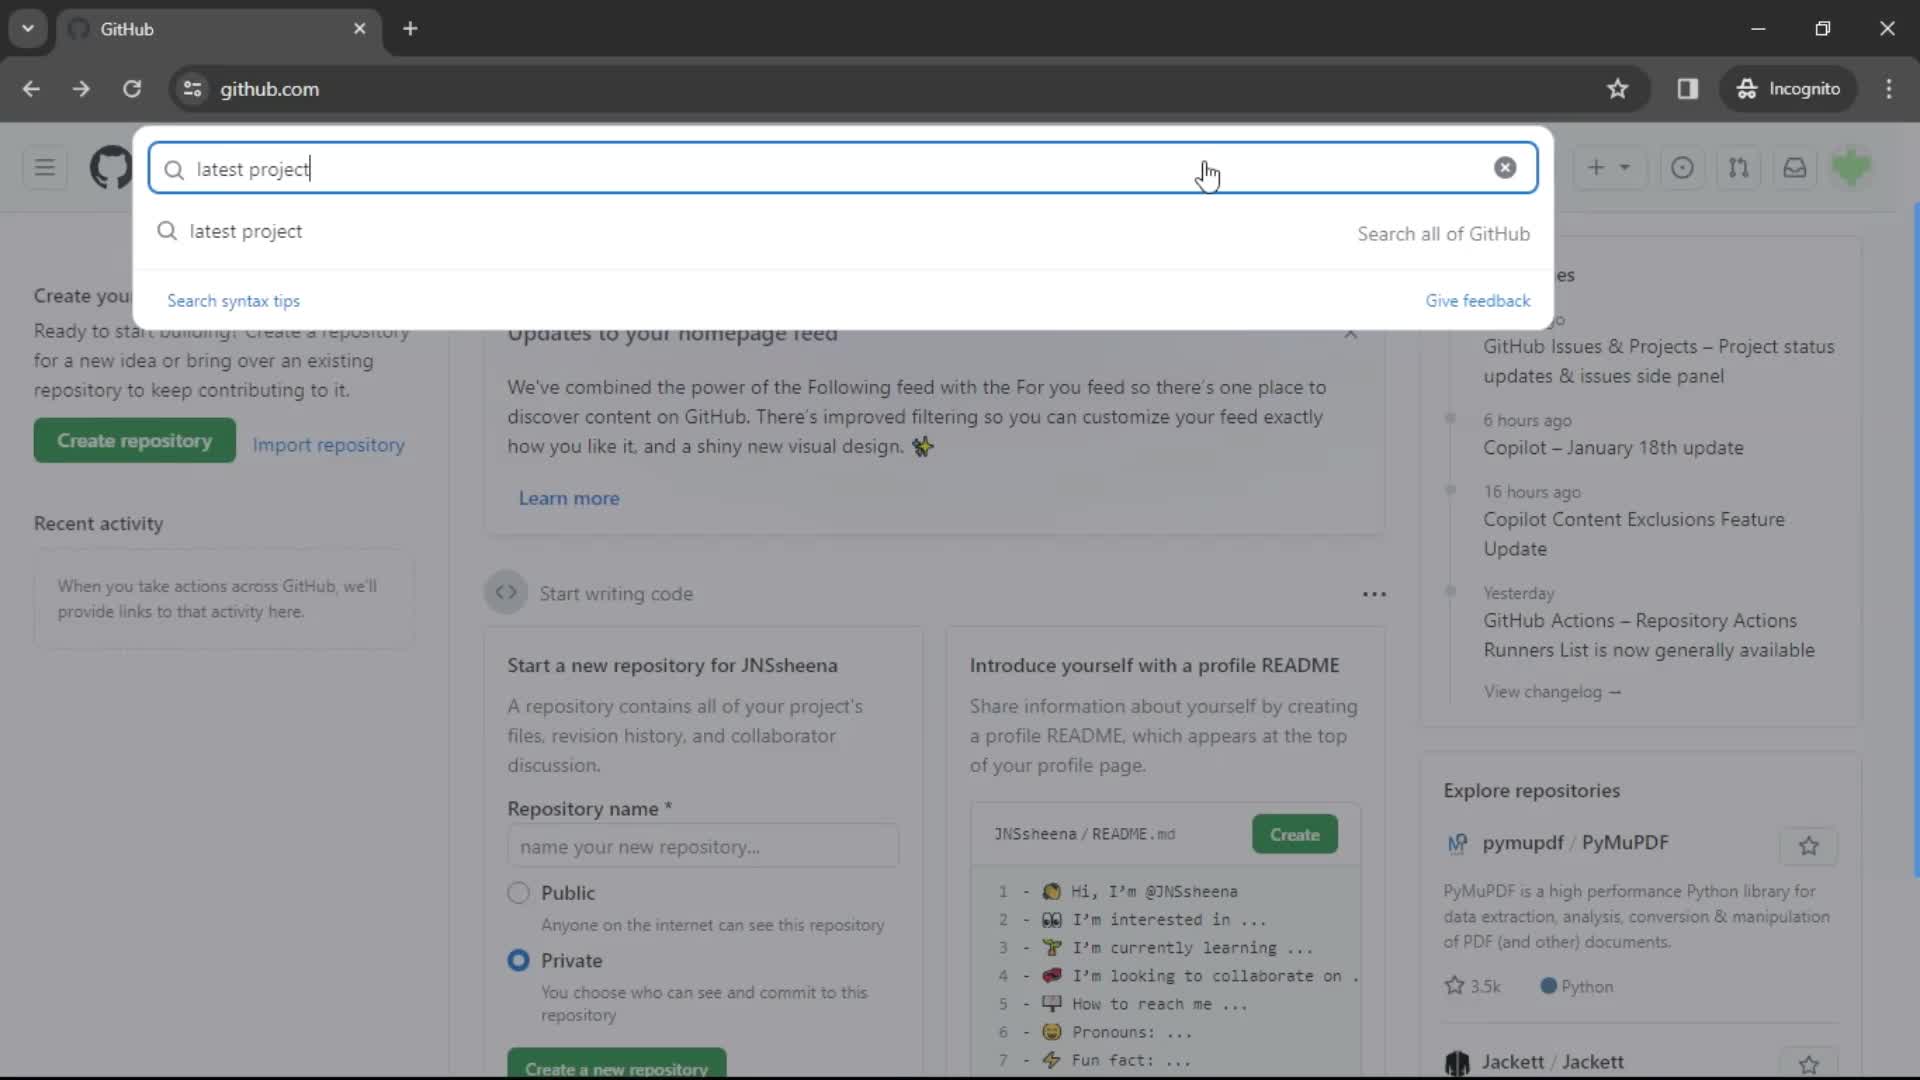This screenshot has width=1920, height=1080.
Task: Click the hamburger menu icon
Action: point(44,167)
